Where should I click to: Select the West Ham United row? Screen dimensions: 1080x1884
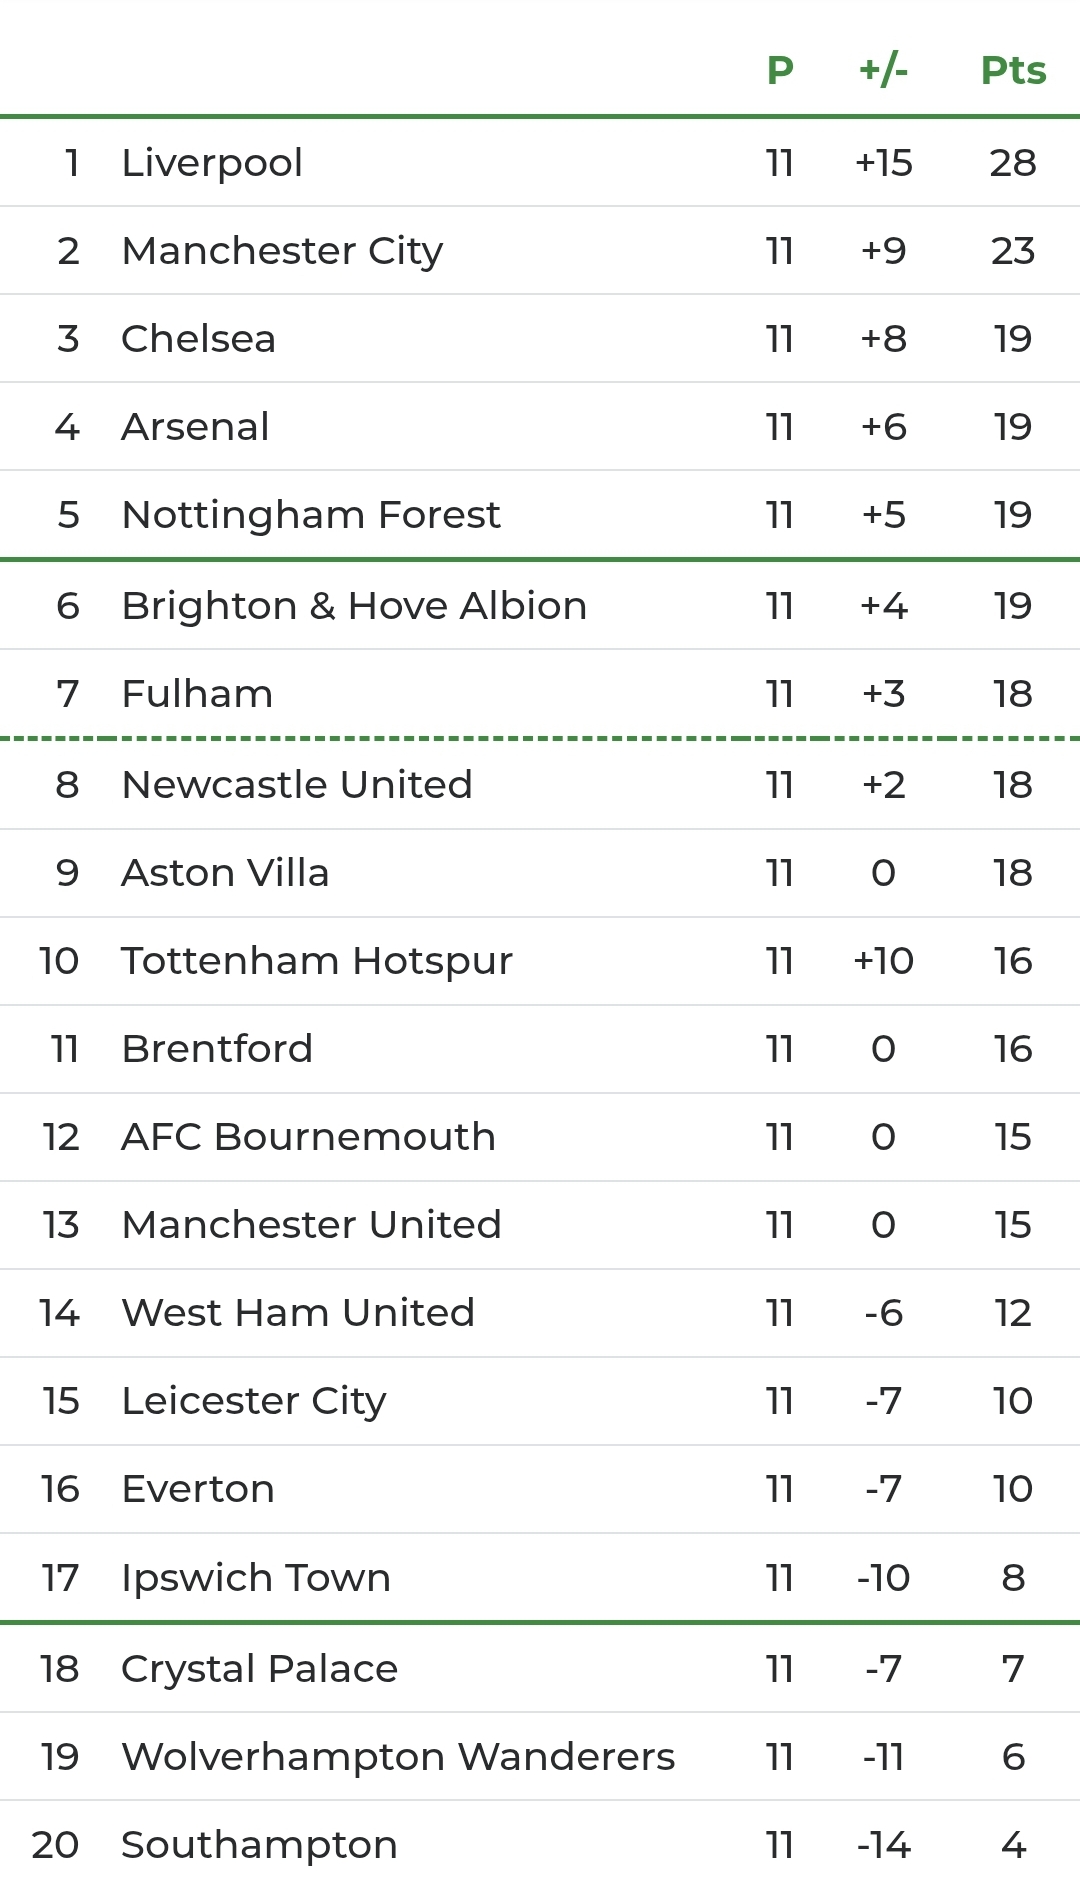pos(540,1313)
